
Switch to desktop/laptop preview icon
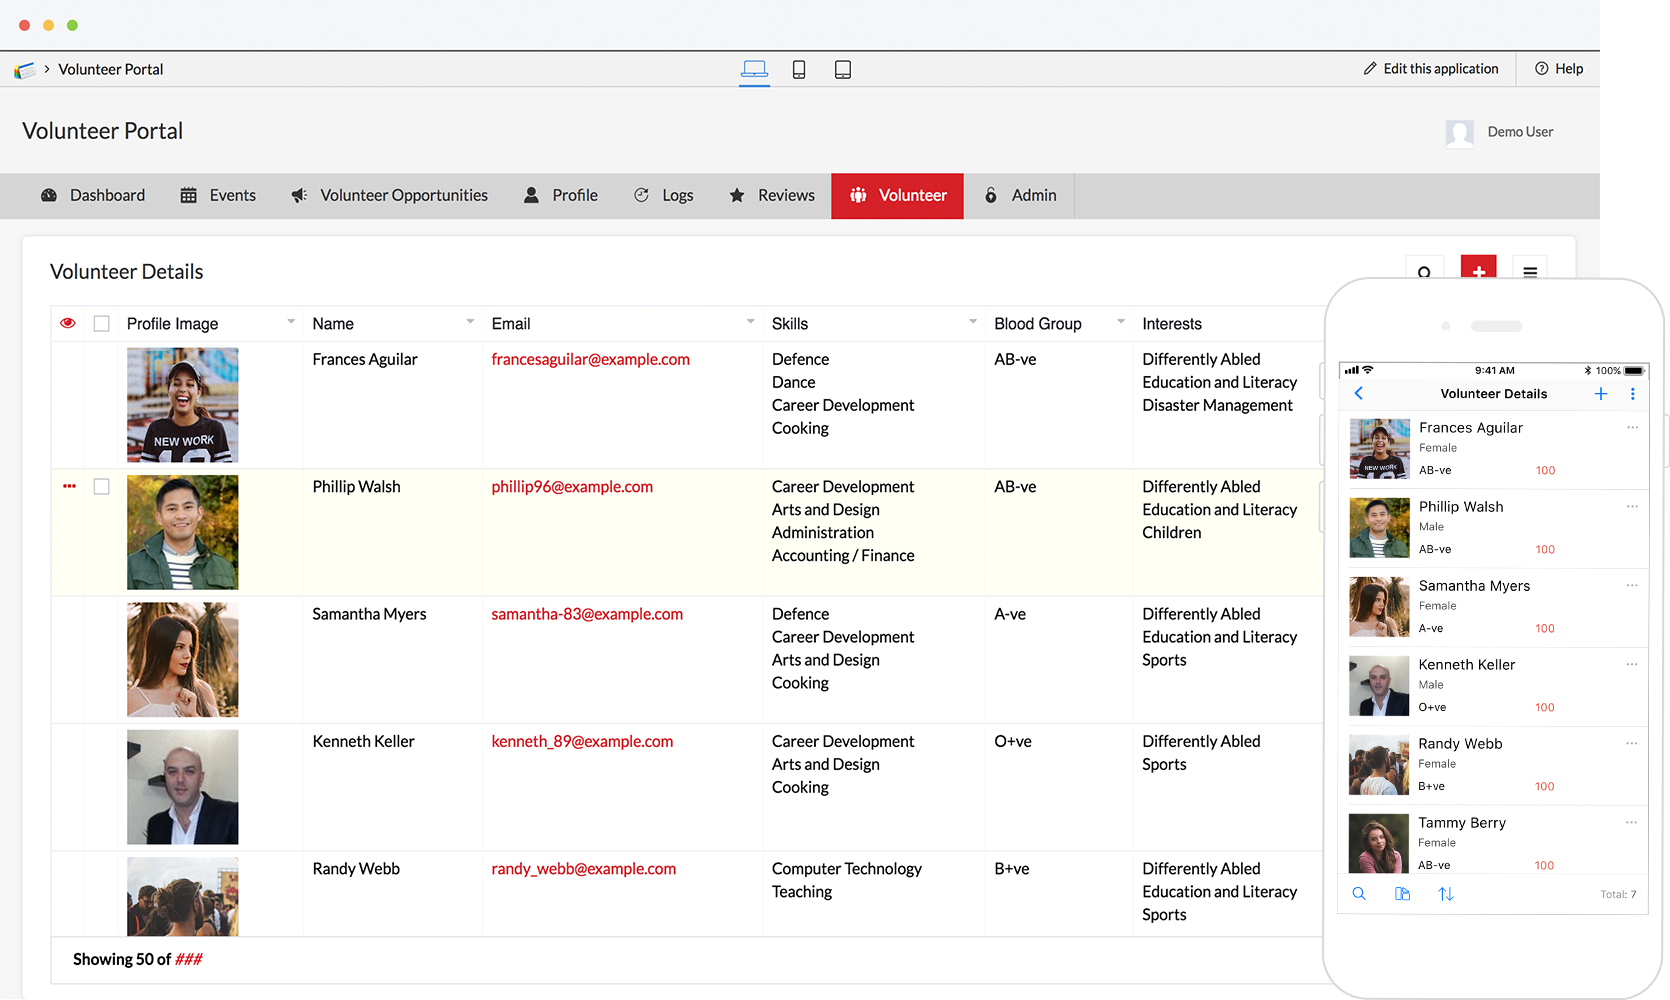point(754,69)
